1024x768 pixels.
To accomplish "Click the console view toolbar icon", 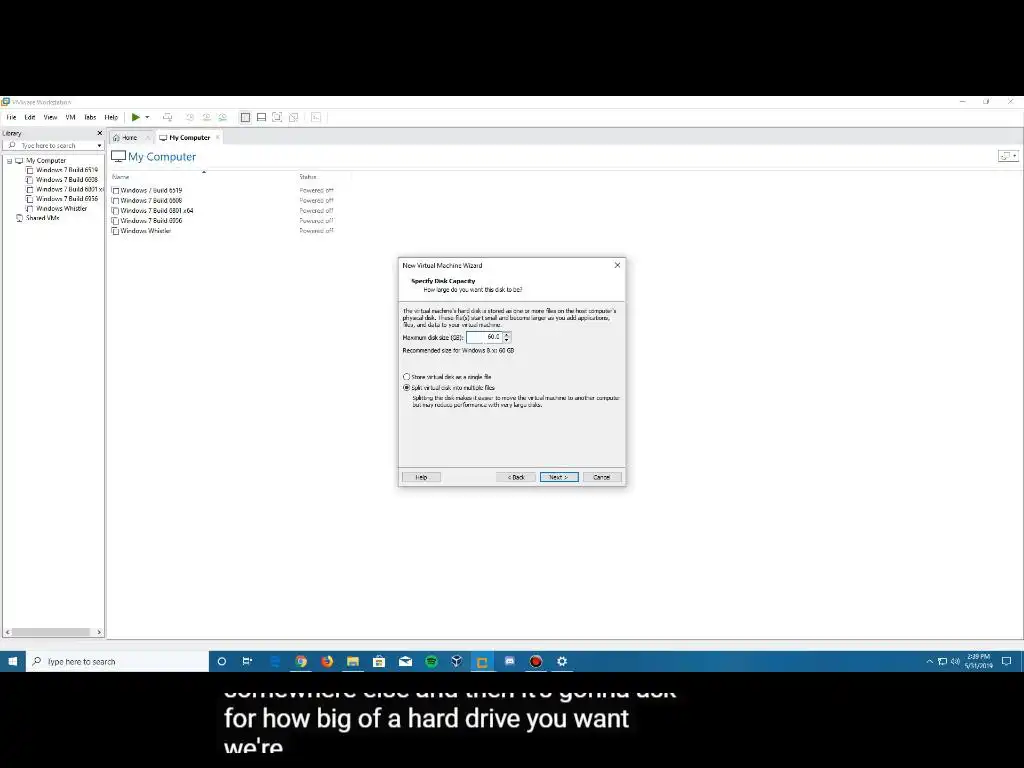I will click(x=316, y=118).
